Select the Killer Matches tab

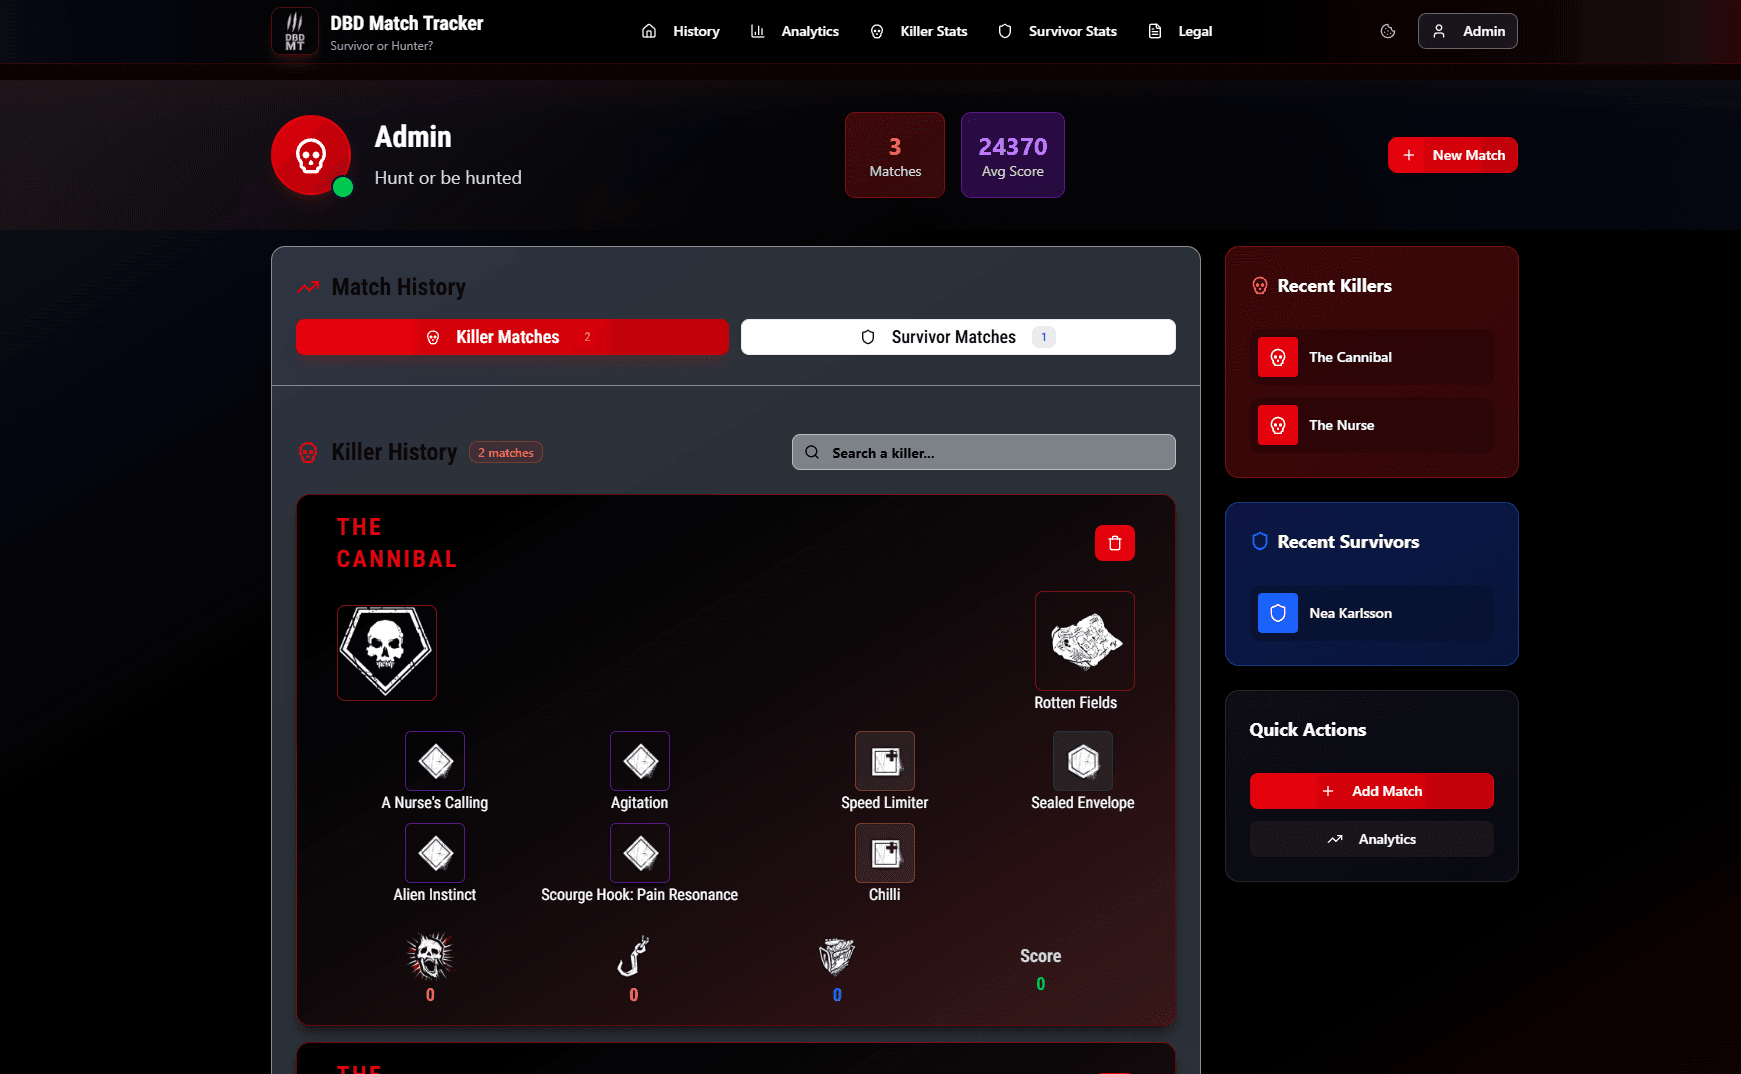512,337
